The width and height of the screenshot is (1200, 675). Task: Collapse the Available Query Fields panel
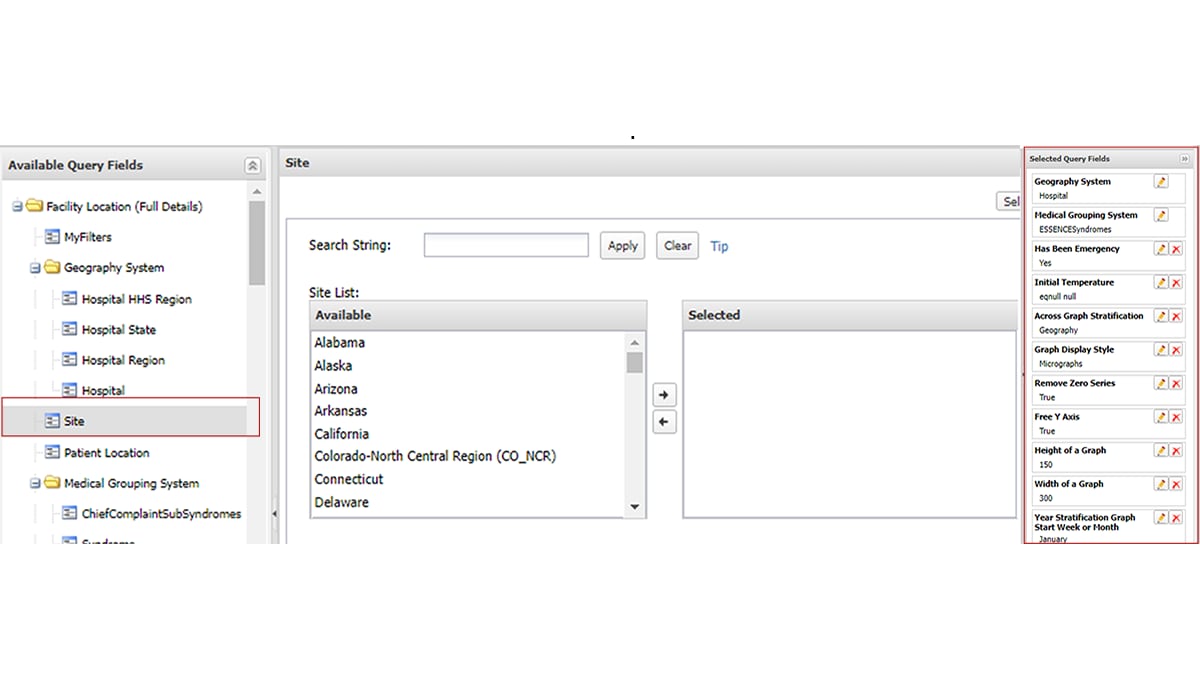click(252, 166)
